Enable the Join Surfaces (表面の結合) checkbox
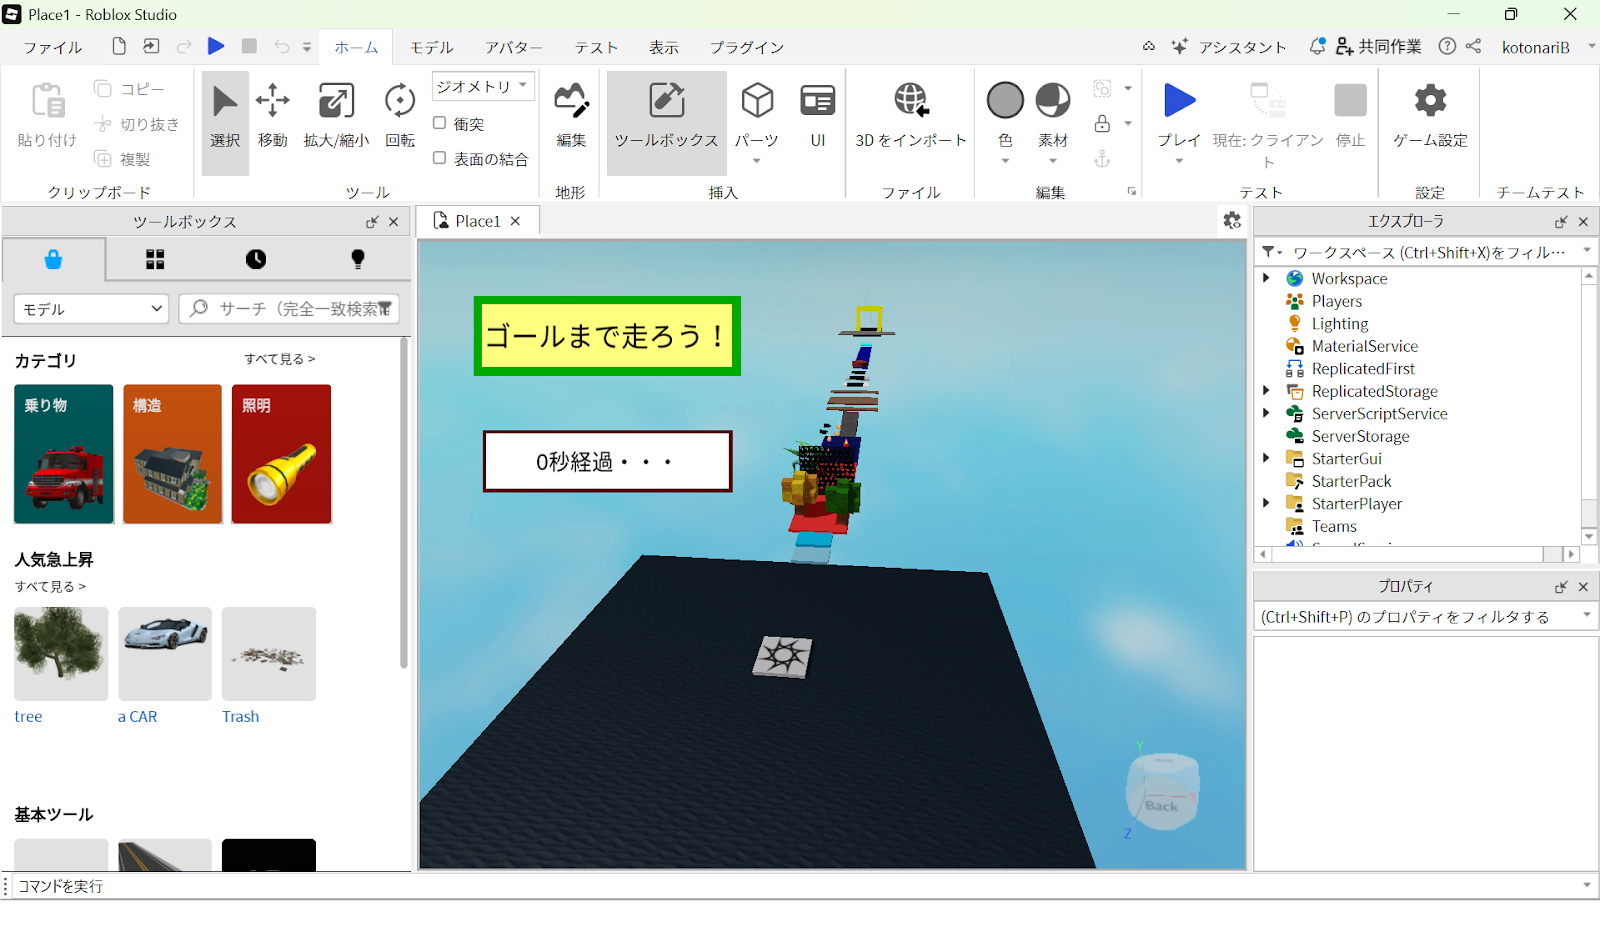1600x932 pixels. click(439, 158)
